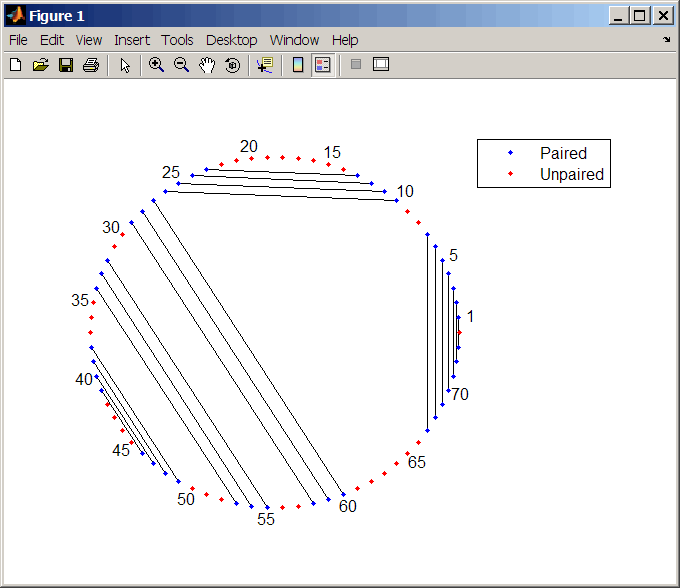The image size is (680, 588).
Task: Close the Figure 1 window
Action: (663, 16)
